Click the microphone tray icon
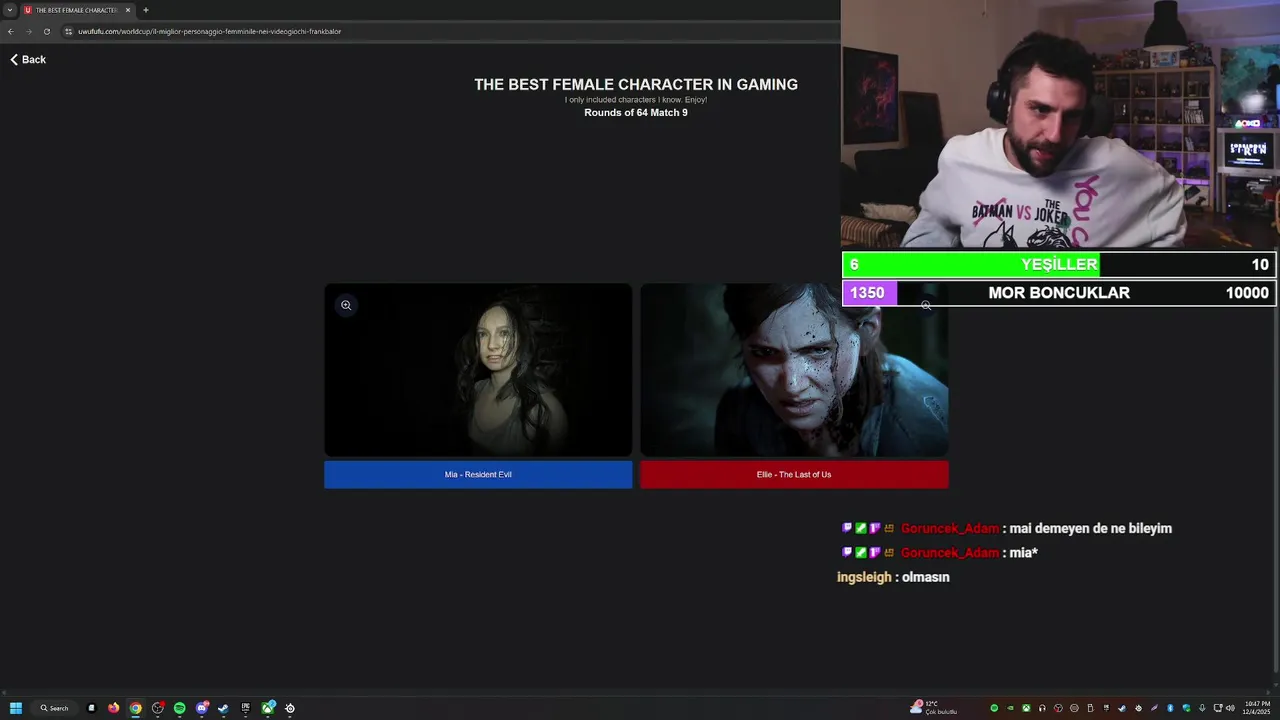The height and width of the screenshot is (720, 1280). (x=1202, y=708)
